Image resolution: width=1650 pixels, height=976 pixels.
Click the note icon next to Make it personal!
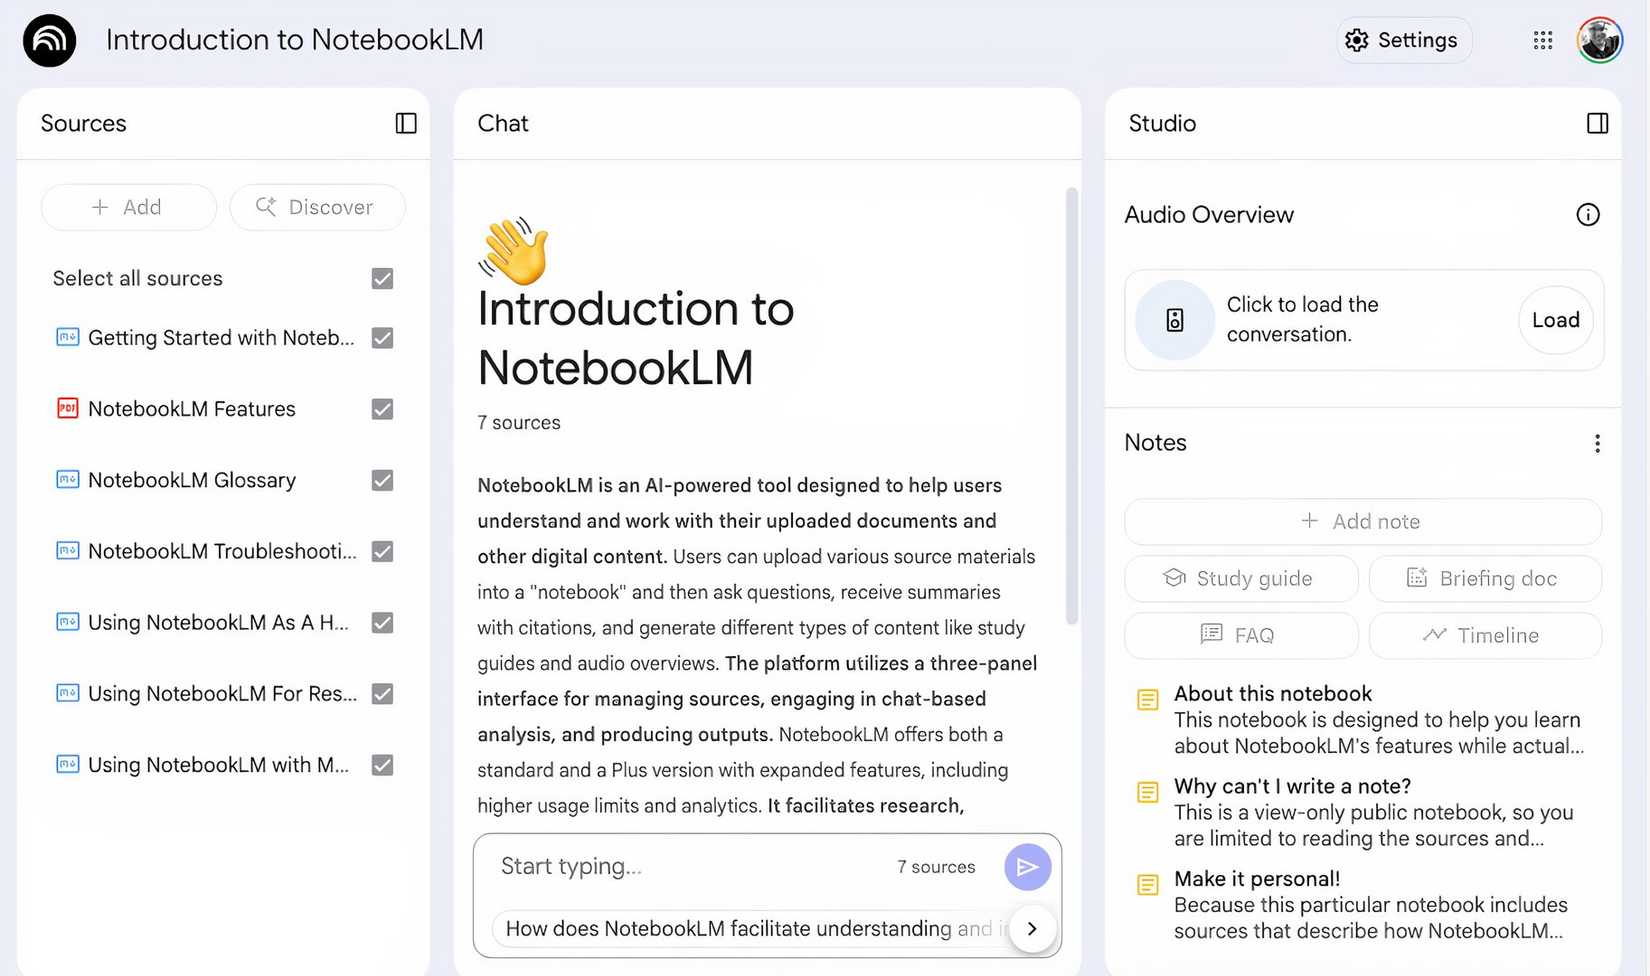(1147, 884)
